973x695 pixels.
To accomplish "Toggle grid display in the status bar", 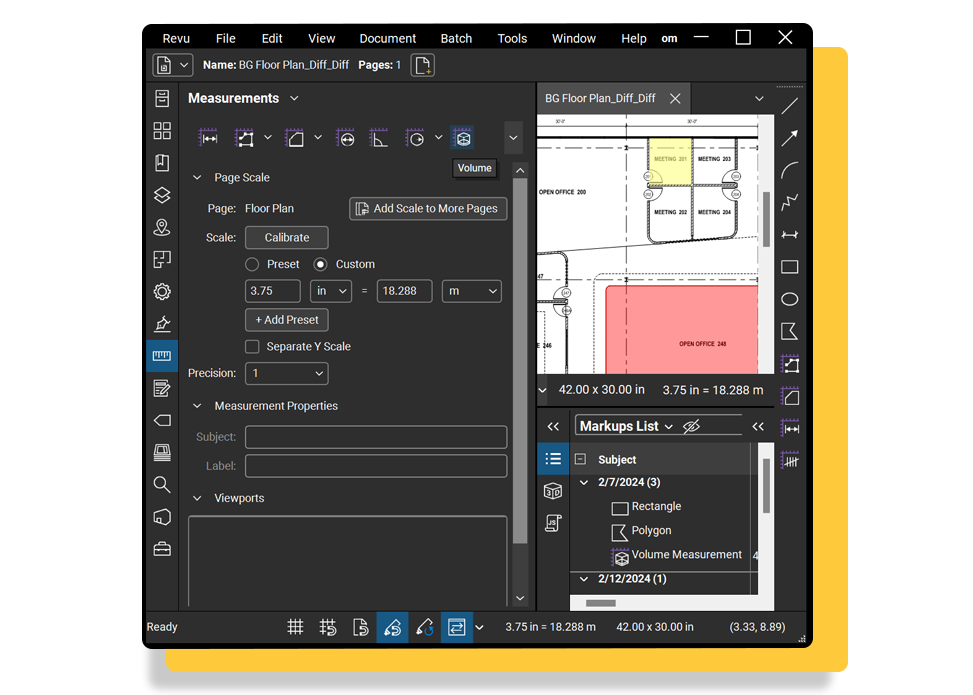I will (x=296, y=627).
